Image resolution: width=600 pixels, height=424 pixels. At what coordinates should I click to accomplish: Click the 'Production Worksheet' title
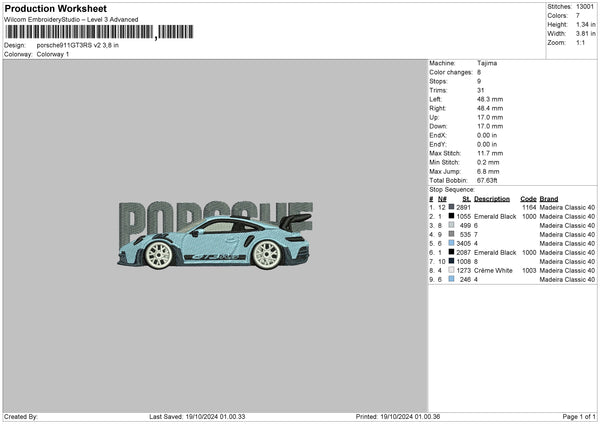[x=55, y=8]
